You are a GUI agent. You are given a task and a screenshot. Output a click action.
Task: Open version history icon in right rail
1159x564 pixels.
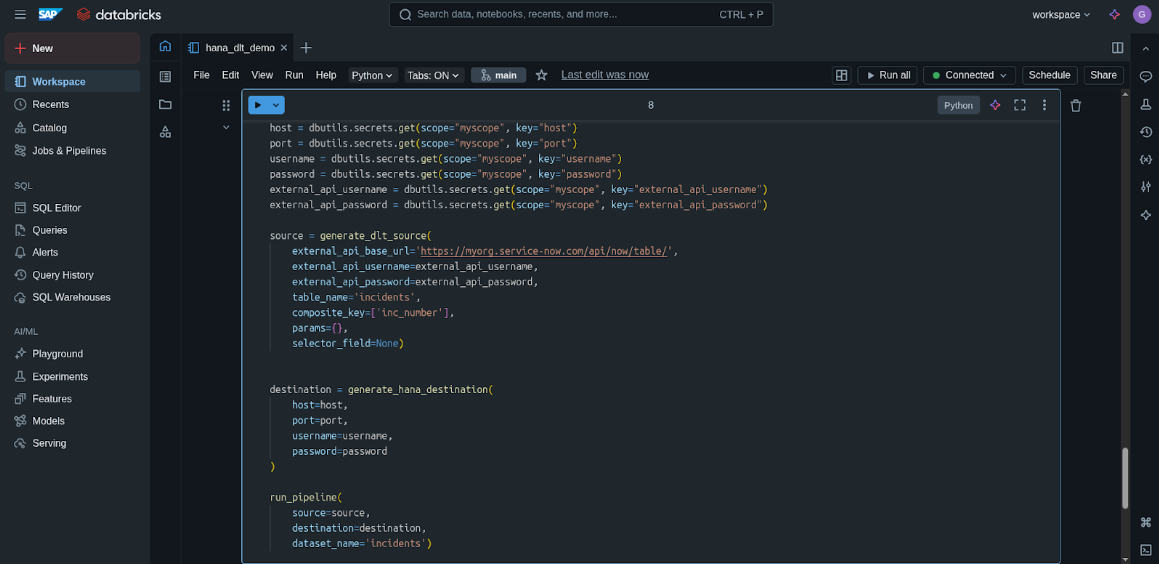point(1146,132)
